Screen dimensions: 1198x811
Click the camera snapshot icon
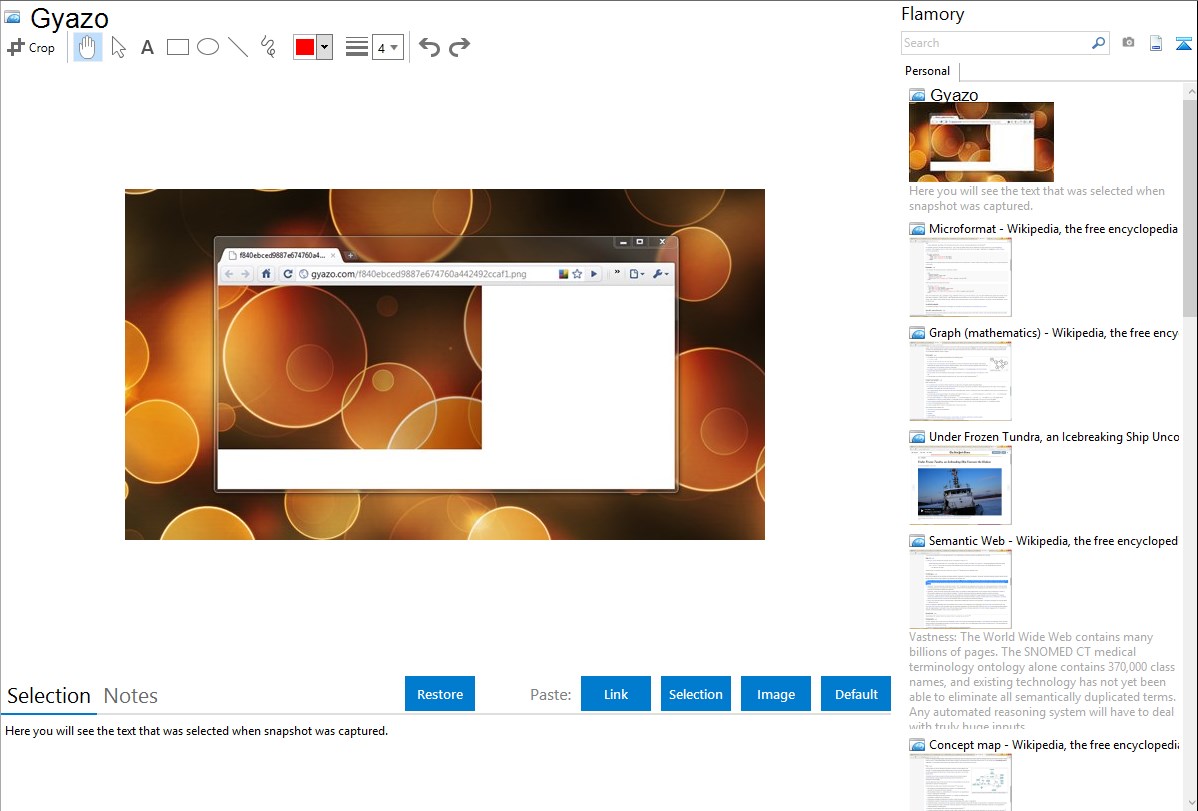point(1128,43)
